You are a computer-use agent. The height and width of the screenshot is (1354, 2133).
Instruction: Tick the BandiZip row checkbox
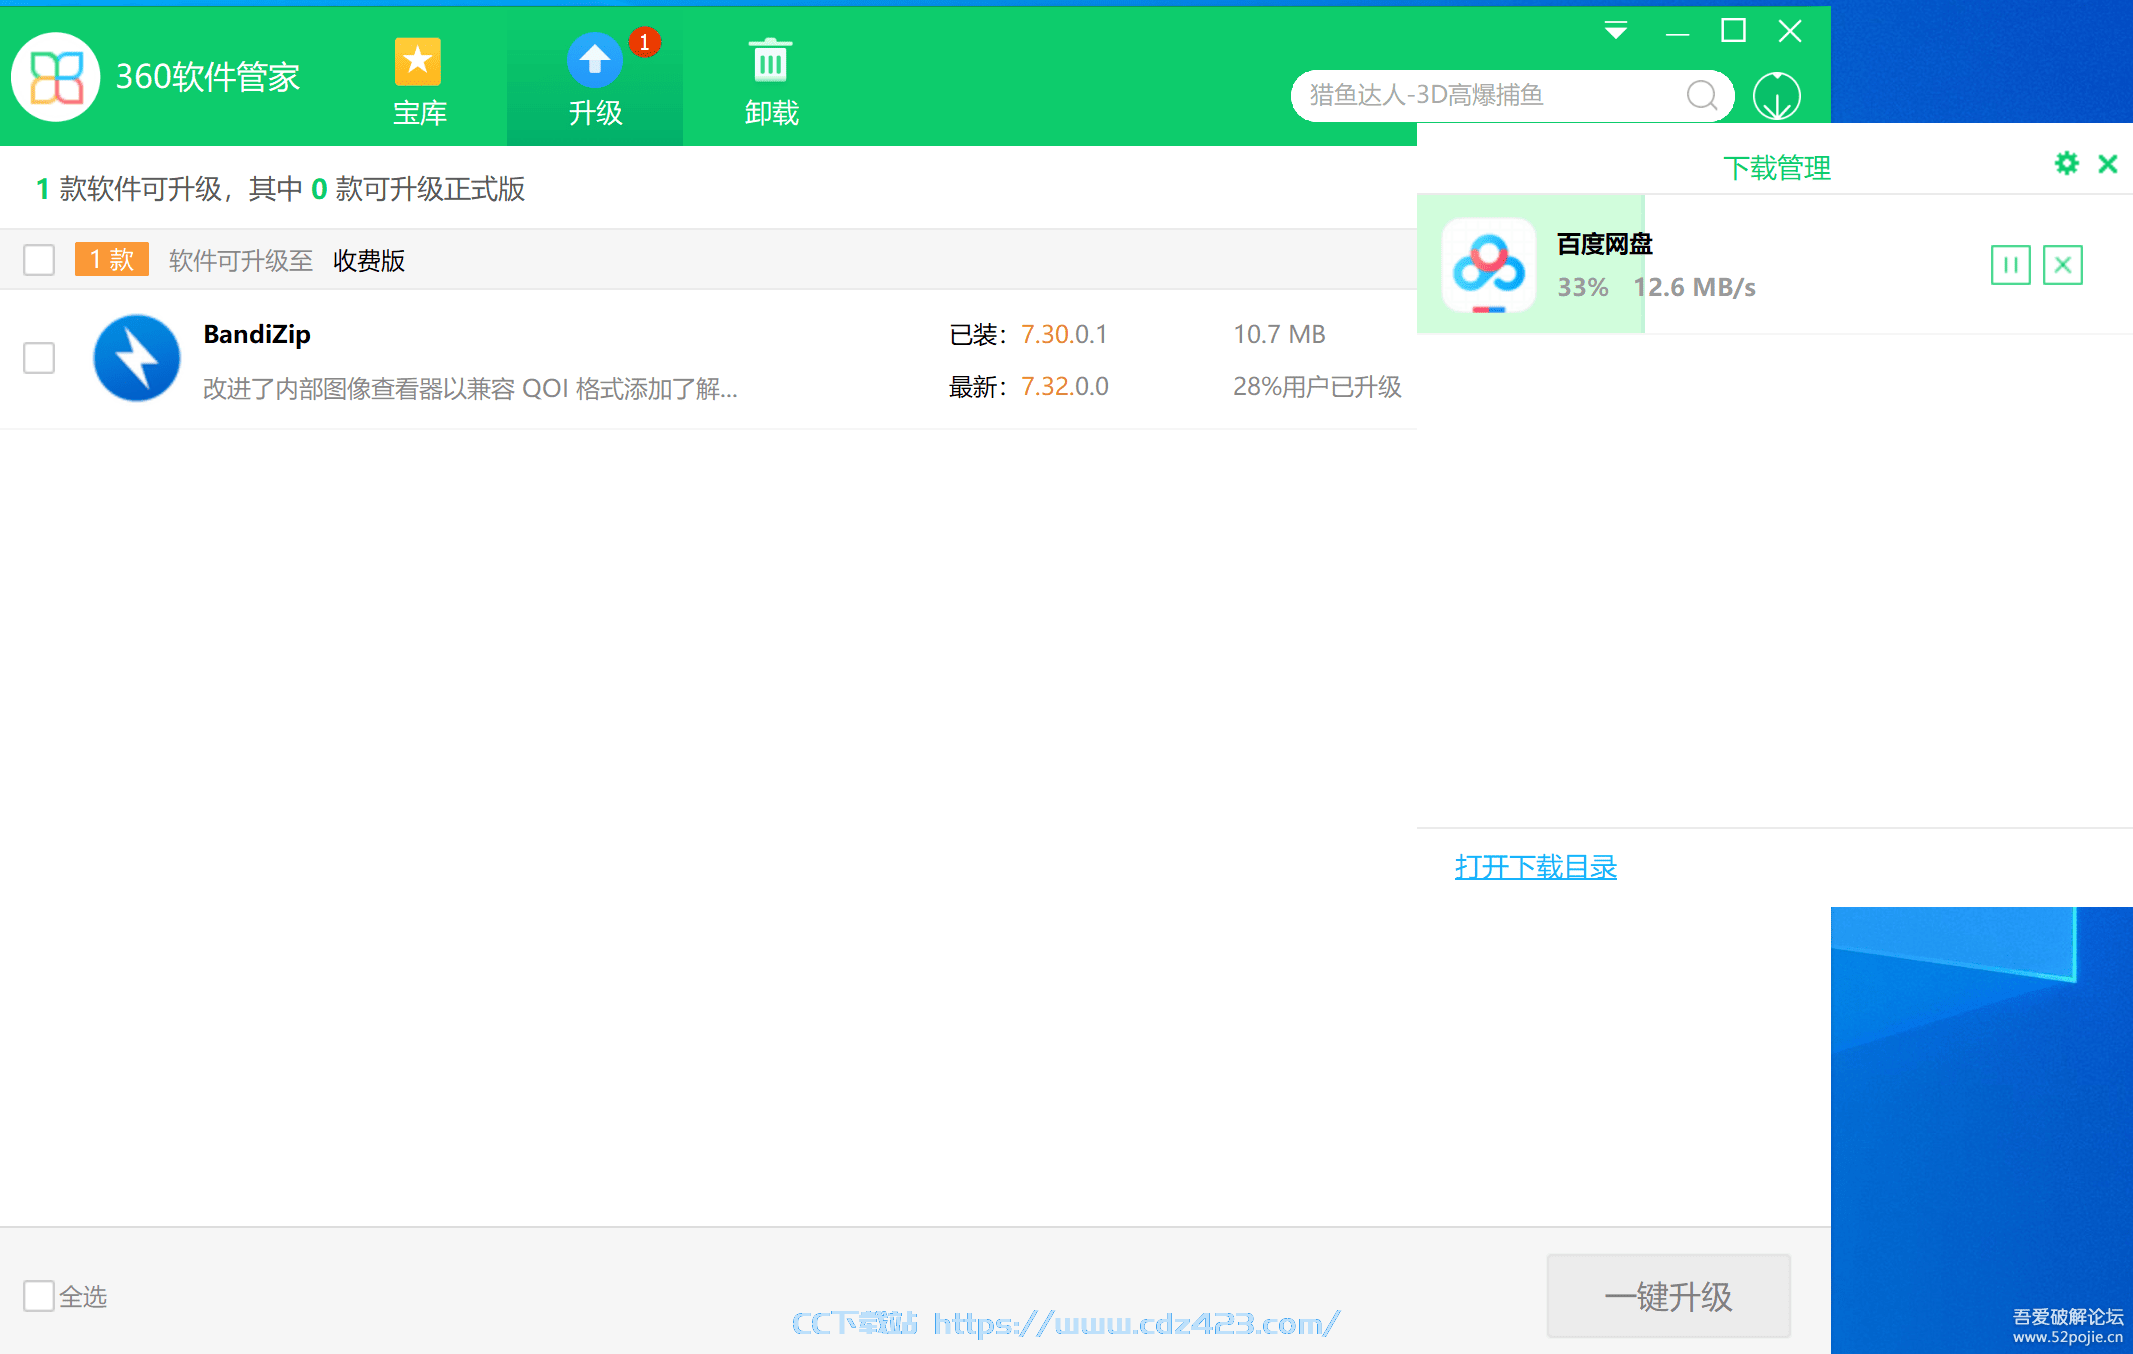[x=39, y=358]
